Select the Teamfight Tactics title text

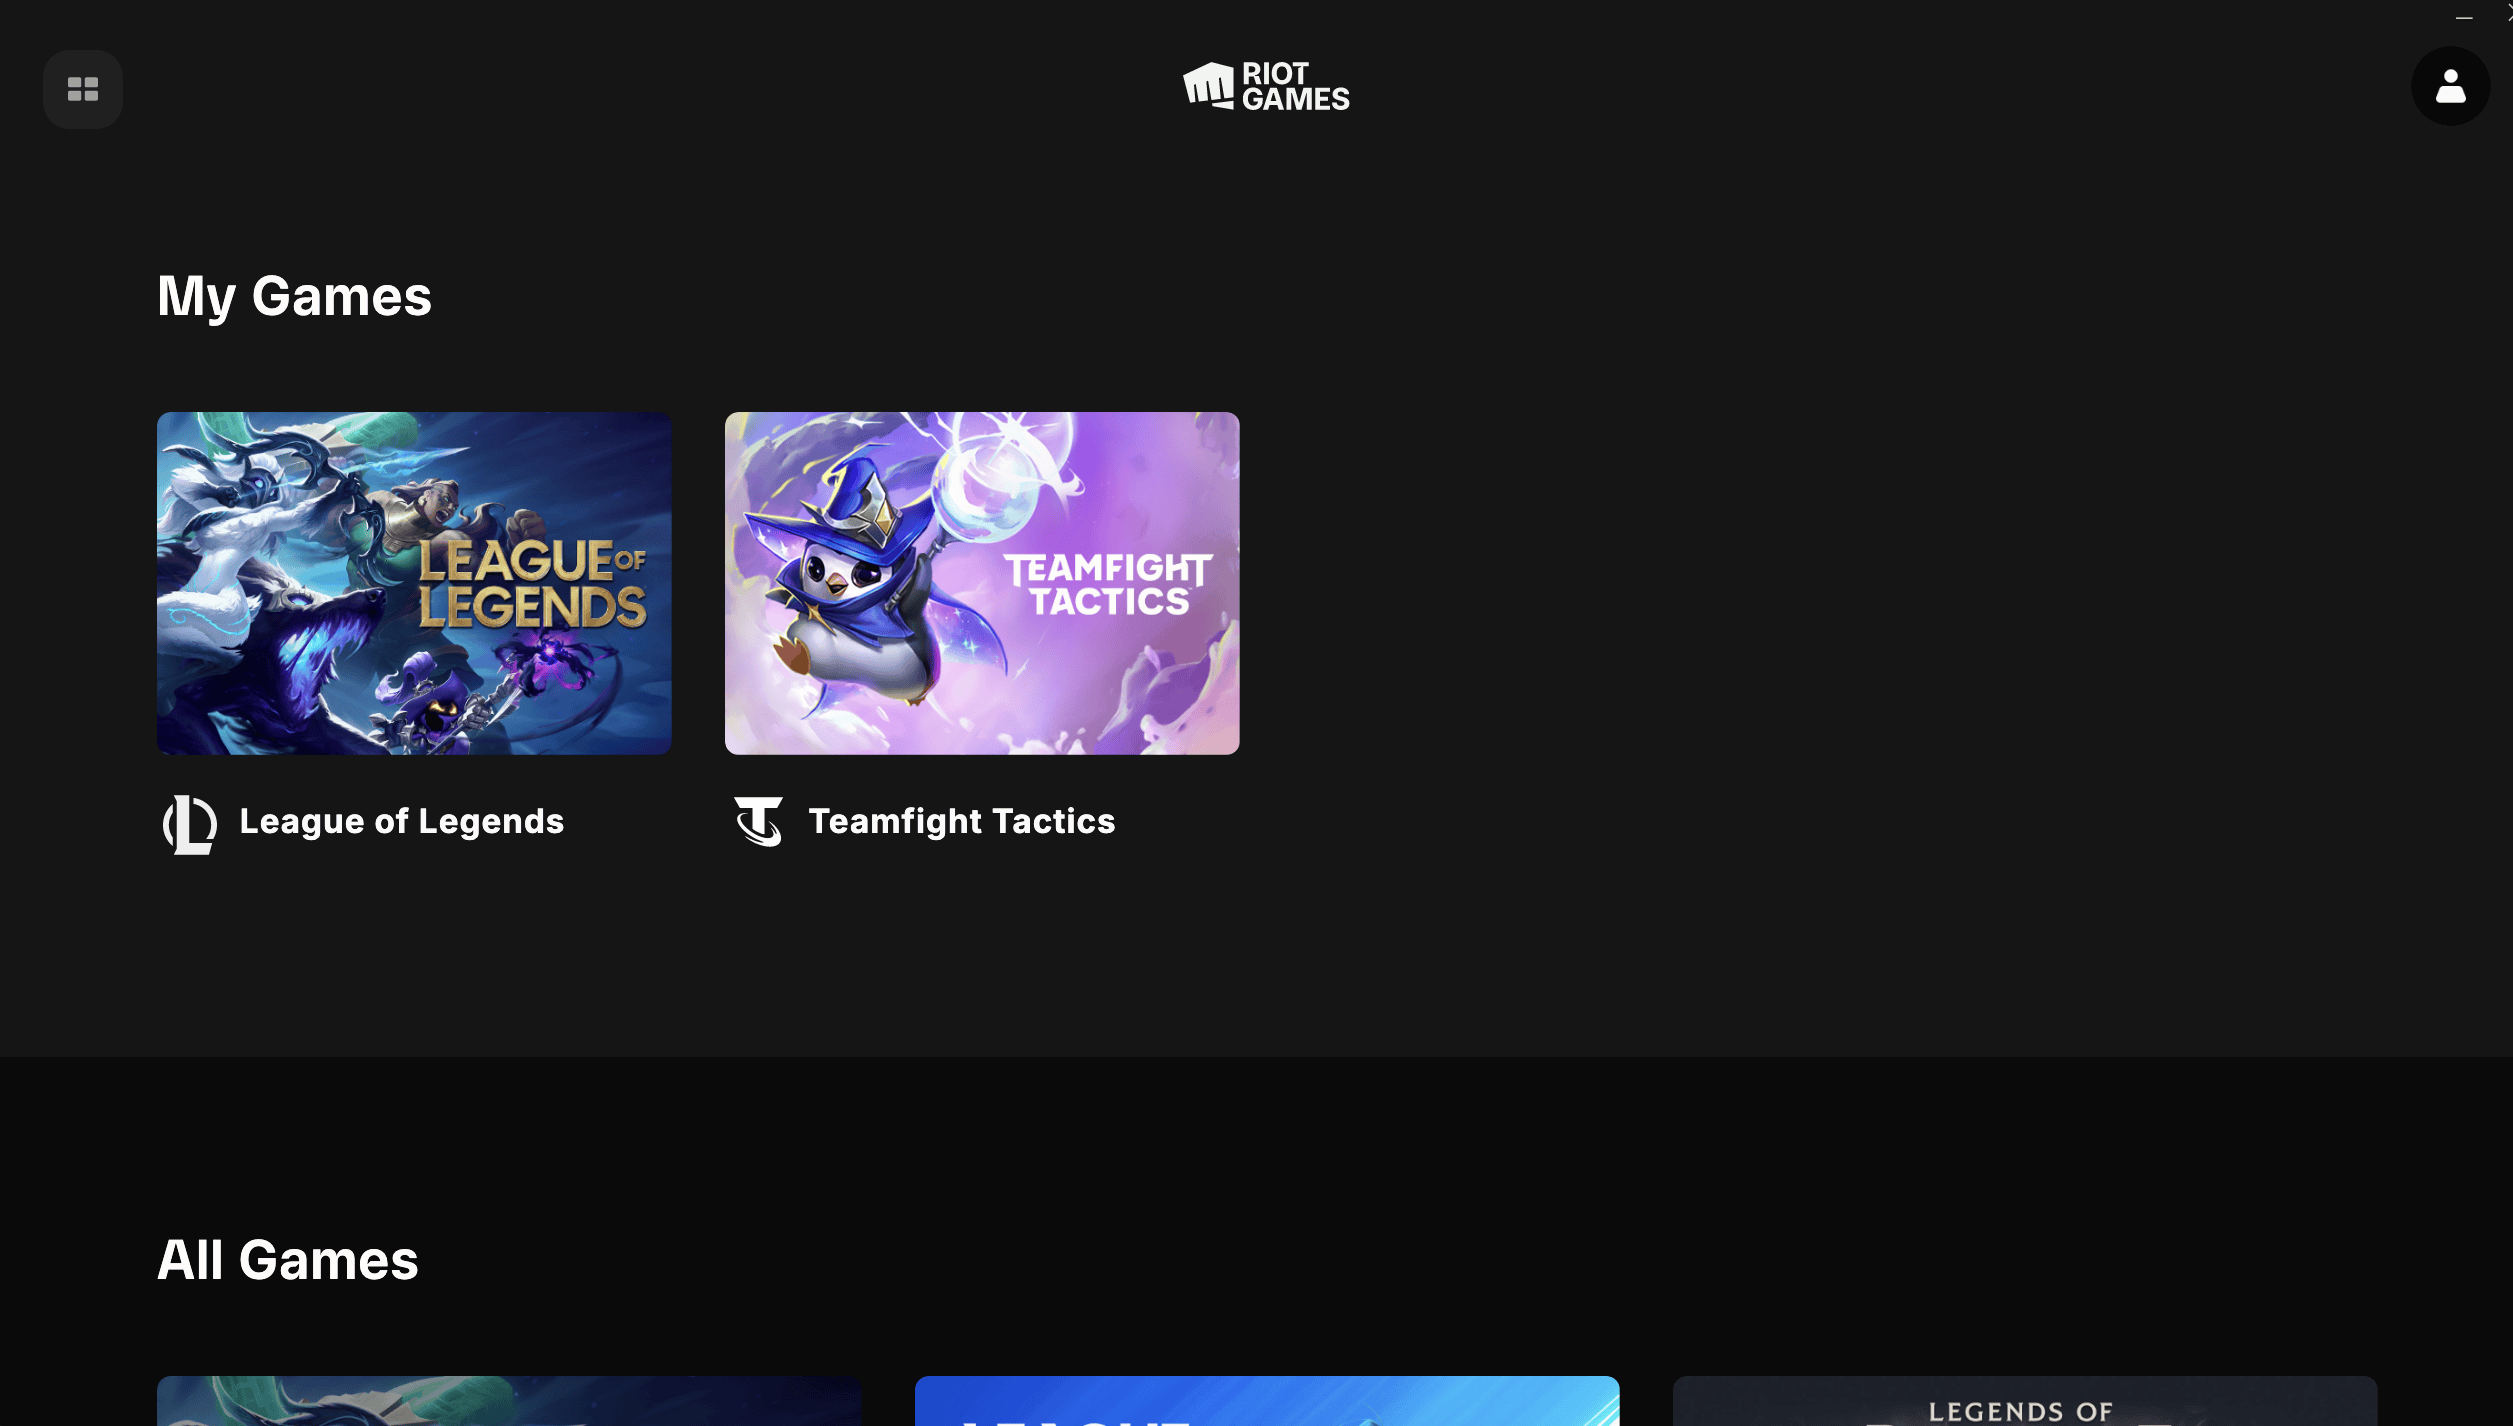pos(962,822)
